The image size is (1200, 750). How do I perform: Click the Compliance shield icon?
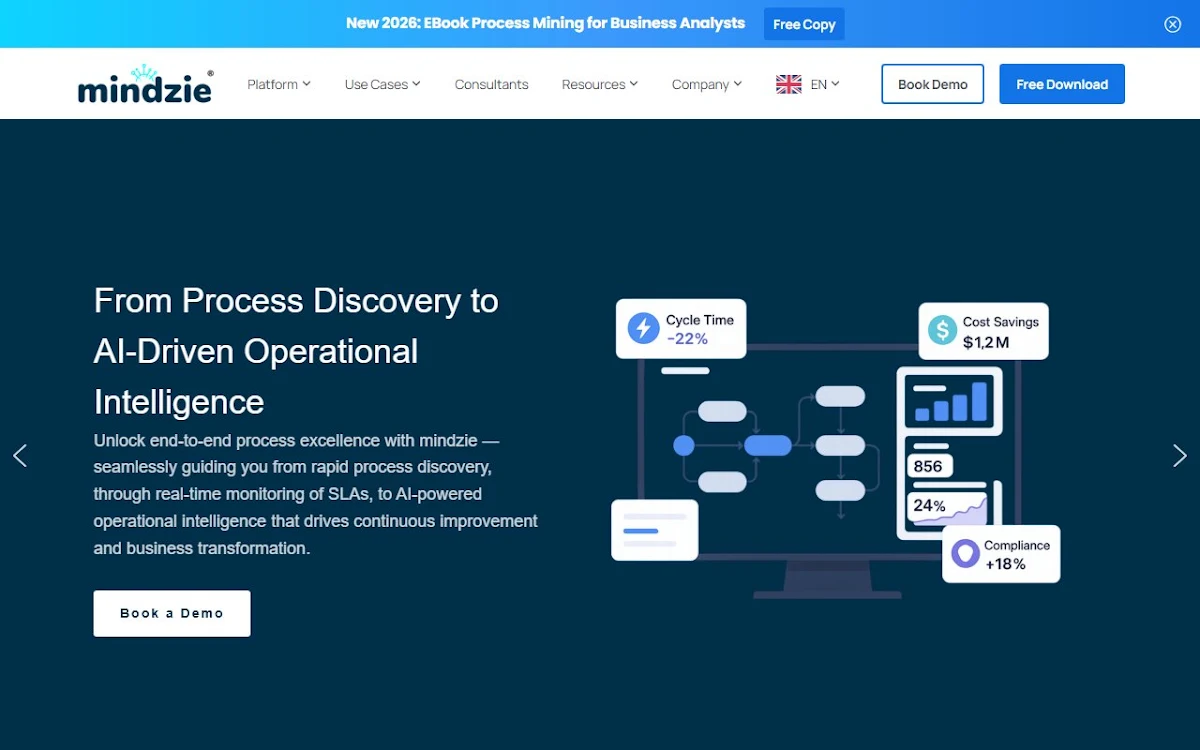pyautogui.click(x=965, y=554)
